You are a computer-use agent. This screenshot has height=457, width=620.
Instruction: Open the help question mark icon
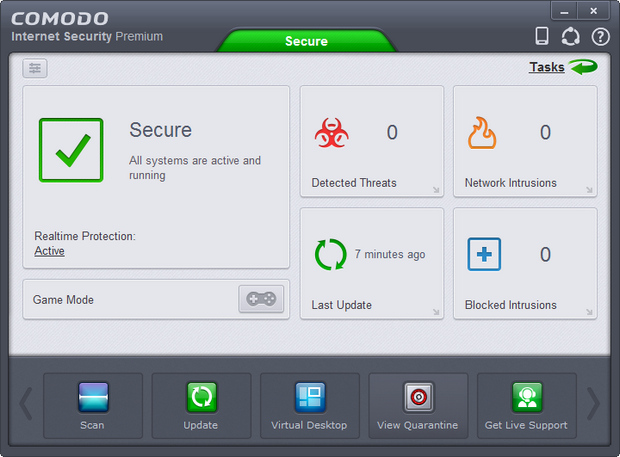[600, 37]
